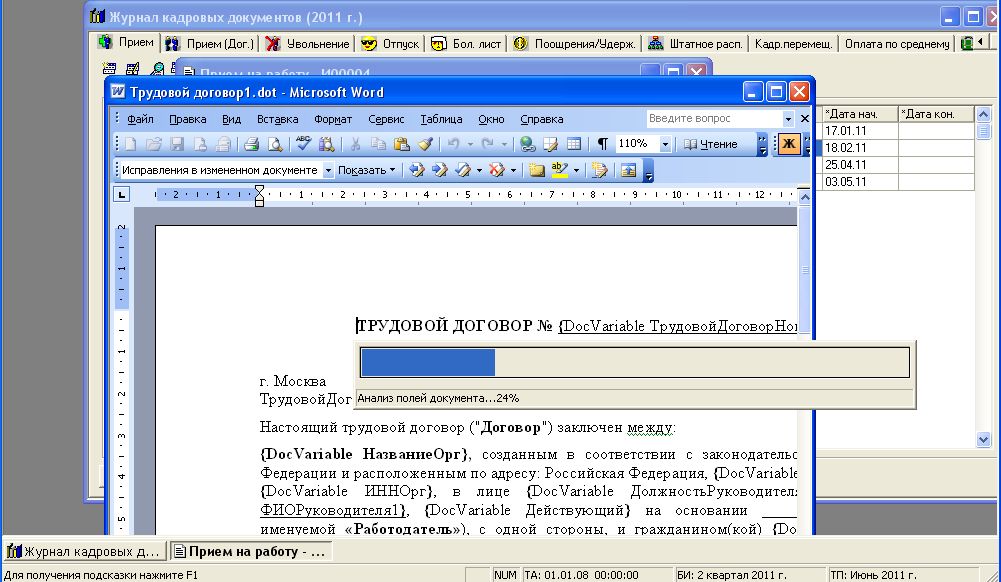This screenshot has width=1001, height=582.
Task: Click the Print icon in Word toolbar
Action: (x=251, y=144)
